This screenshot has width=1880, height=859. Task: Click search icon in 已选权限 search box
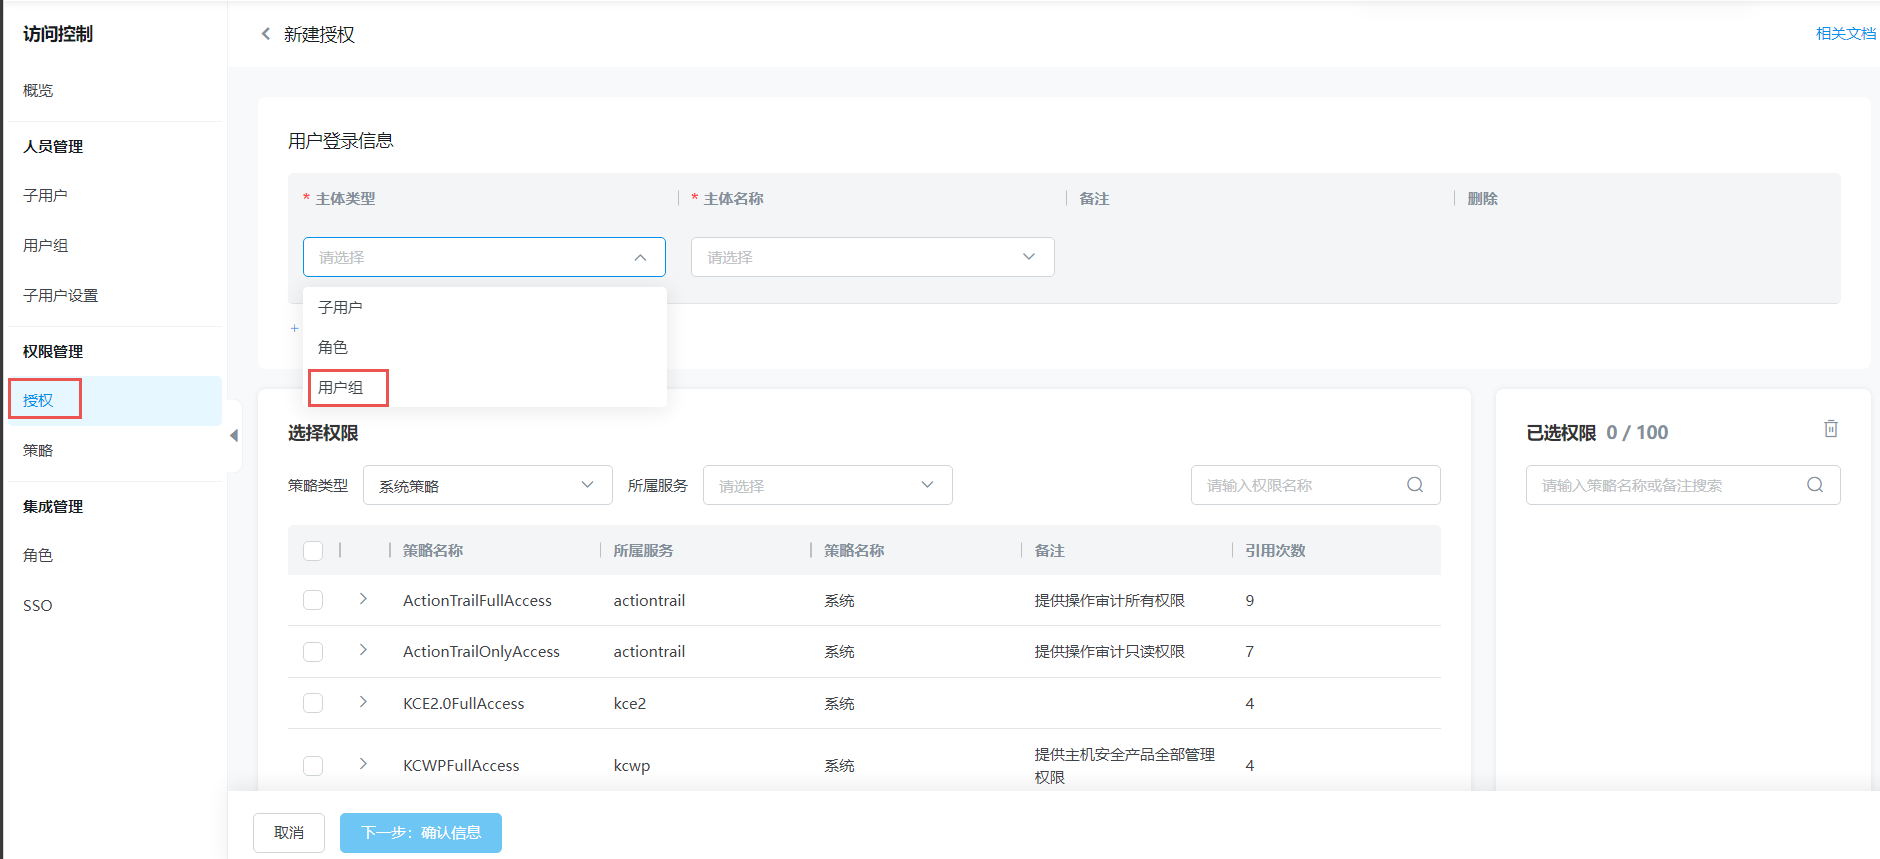1814,485
